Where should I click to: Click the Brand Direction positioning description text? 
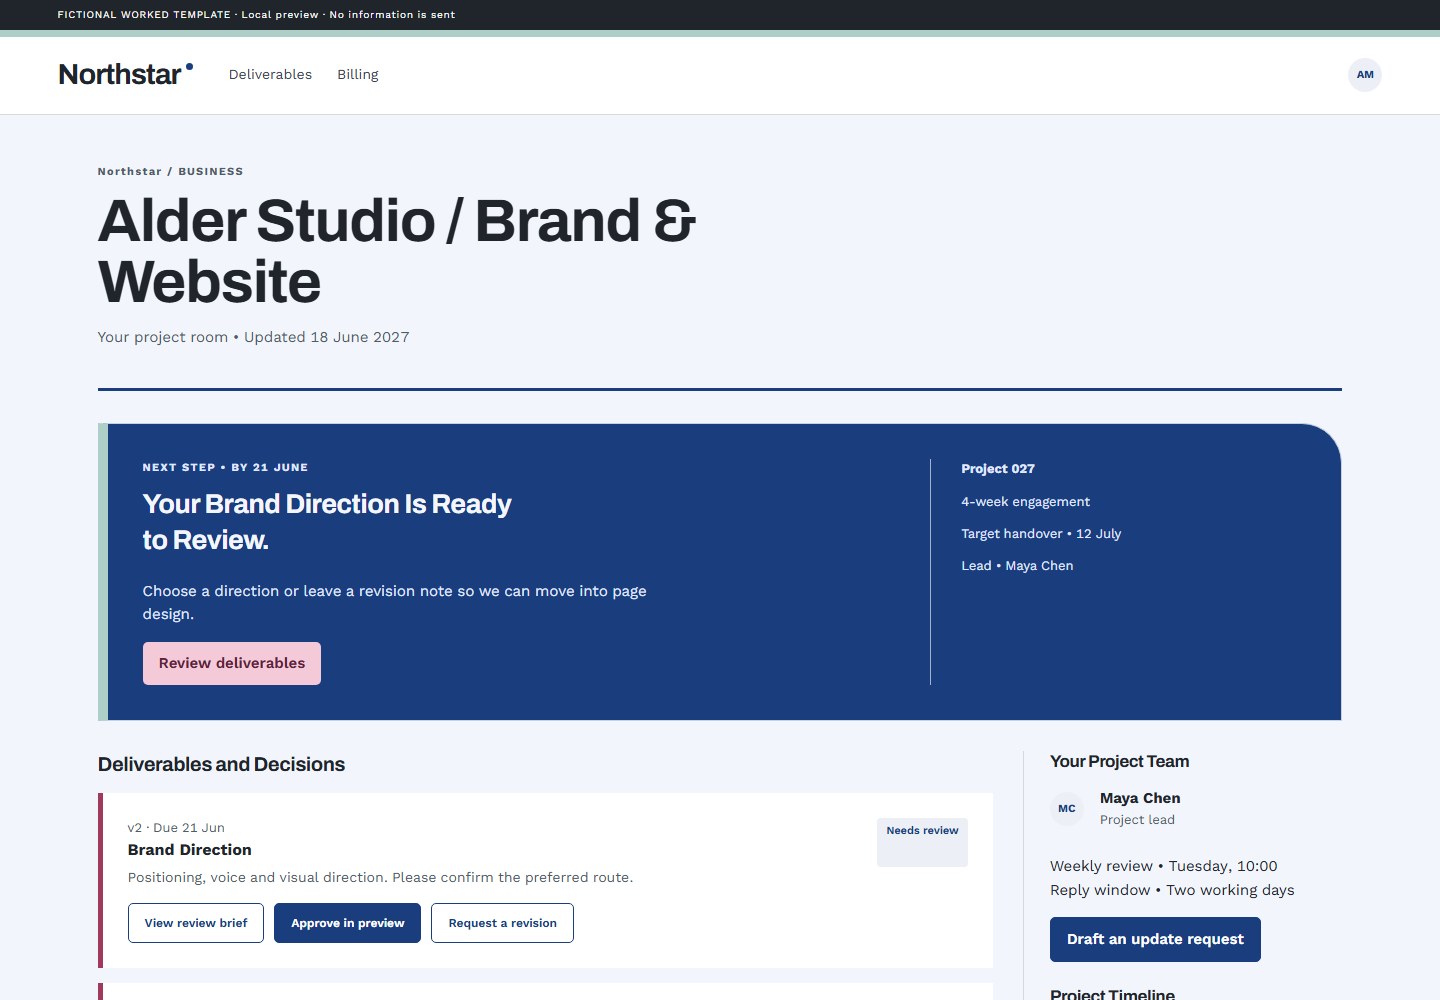380,877
